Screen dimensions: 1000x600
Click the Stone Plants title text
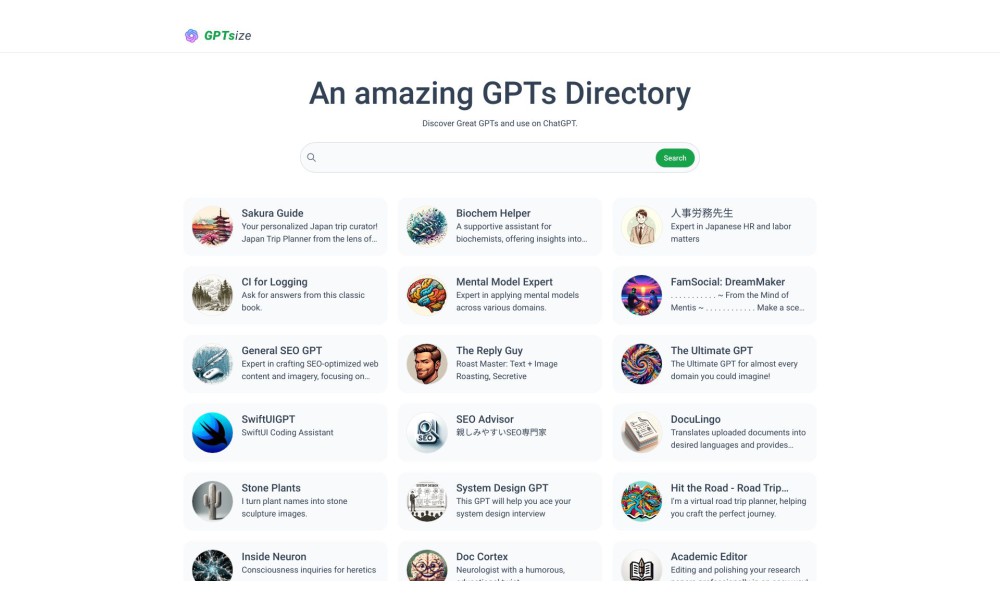[271, 488]
